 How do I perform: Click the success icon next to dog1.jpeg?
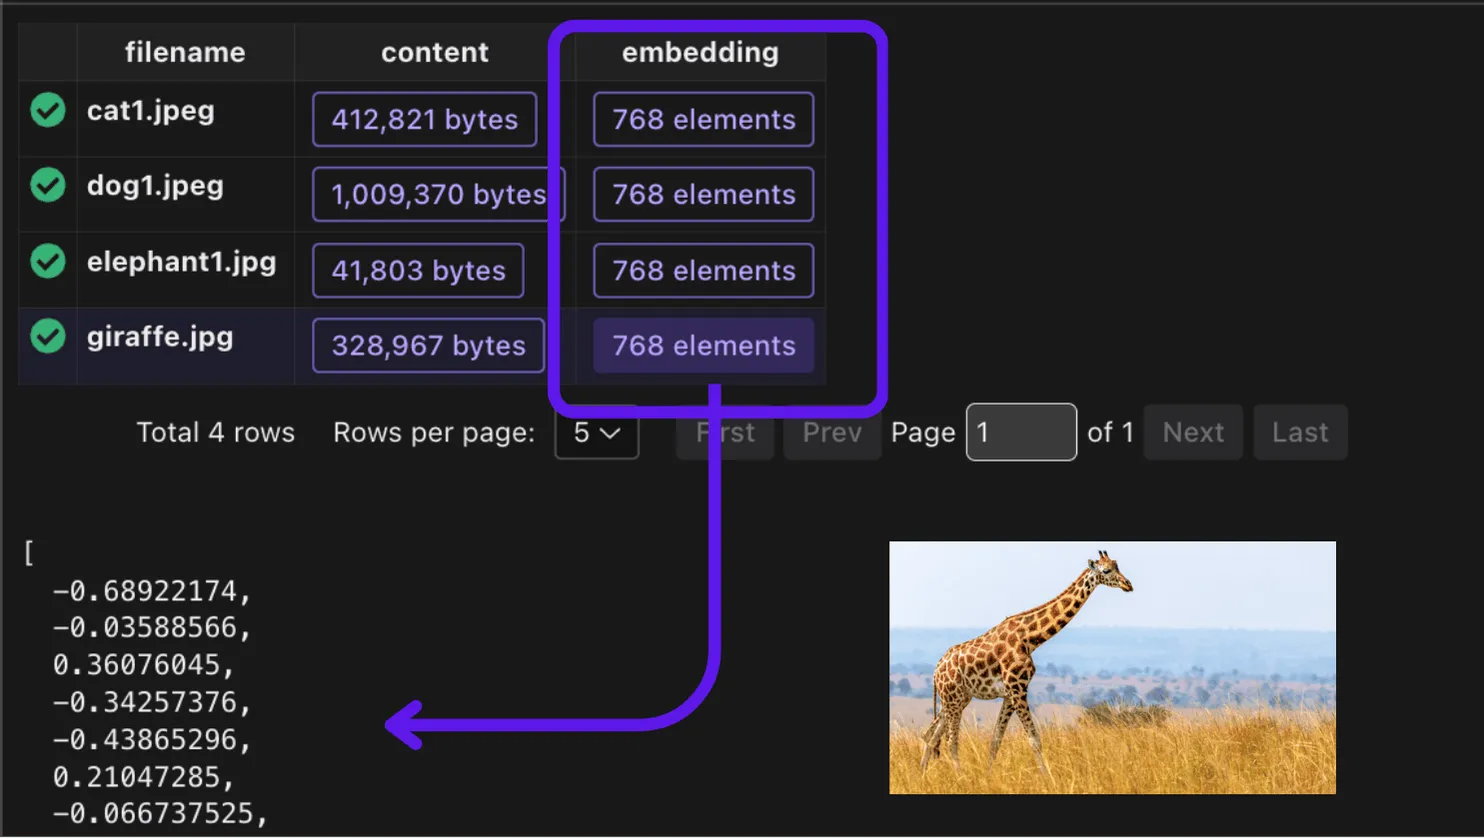coord(47,186)
